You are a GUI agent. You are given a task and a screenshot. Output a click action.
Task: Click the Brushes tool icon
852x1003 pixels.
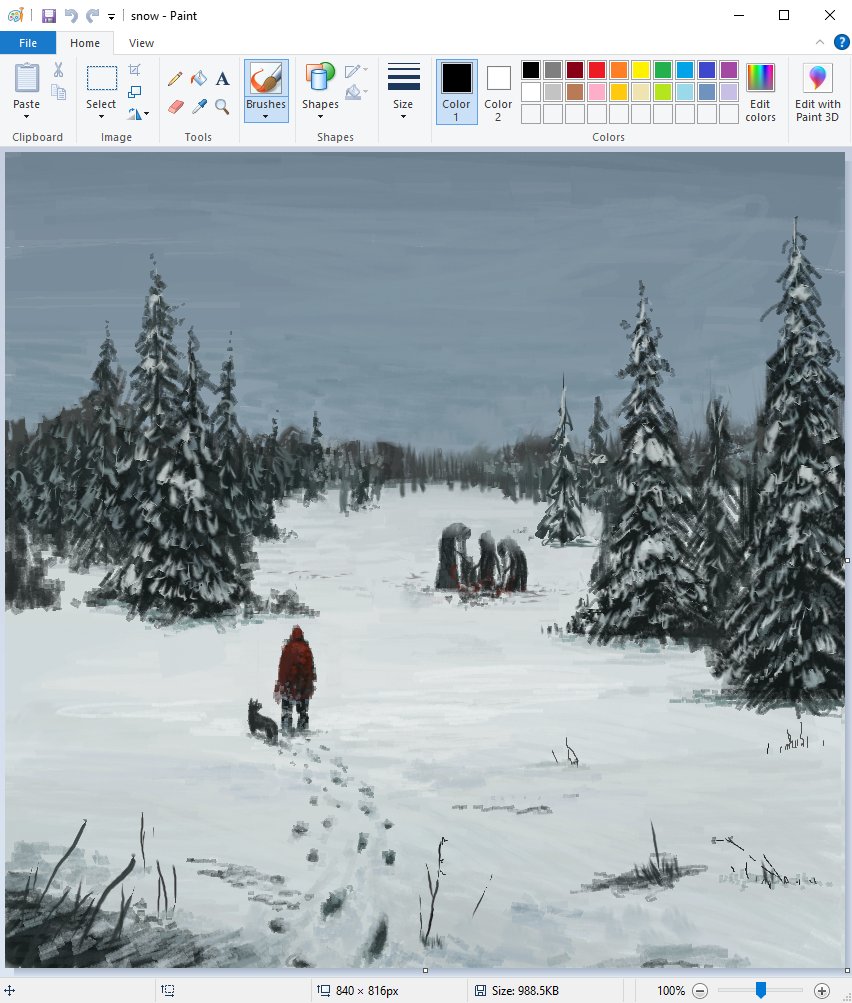(266, 79)
